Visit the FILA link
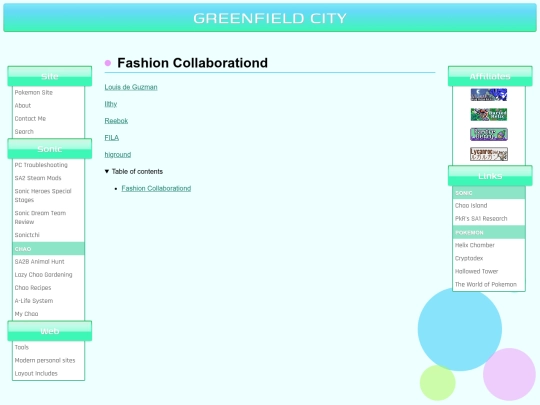This screenshot has width=540, height=405. click(x=112, y=138)
